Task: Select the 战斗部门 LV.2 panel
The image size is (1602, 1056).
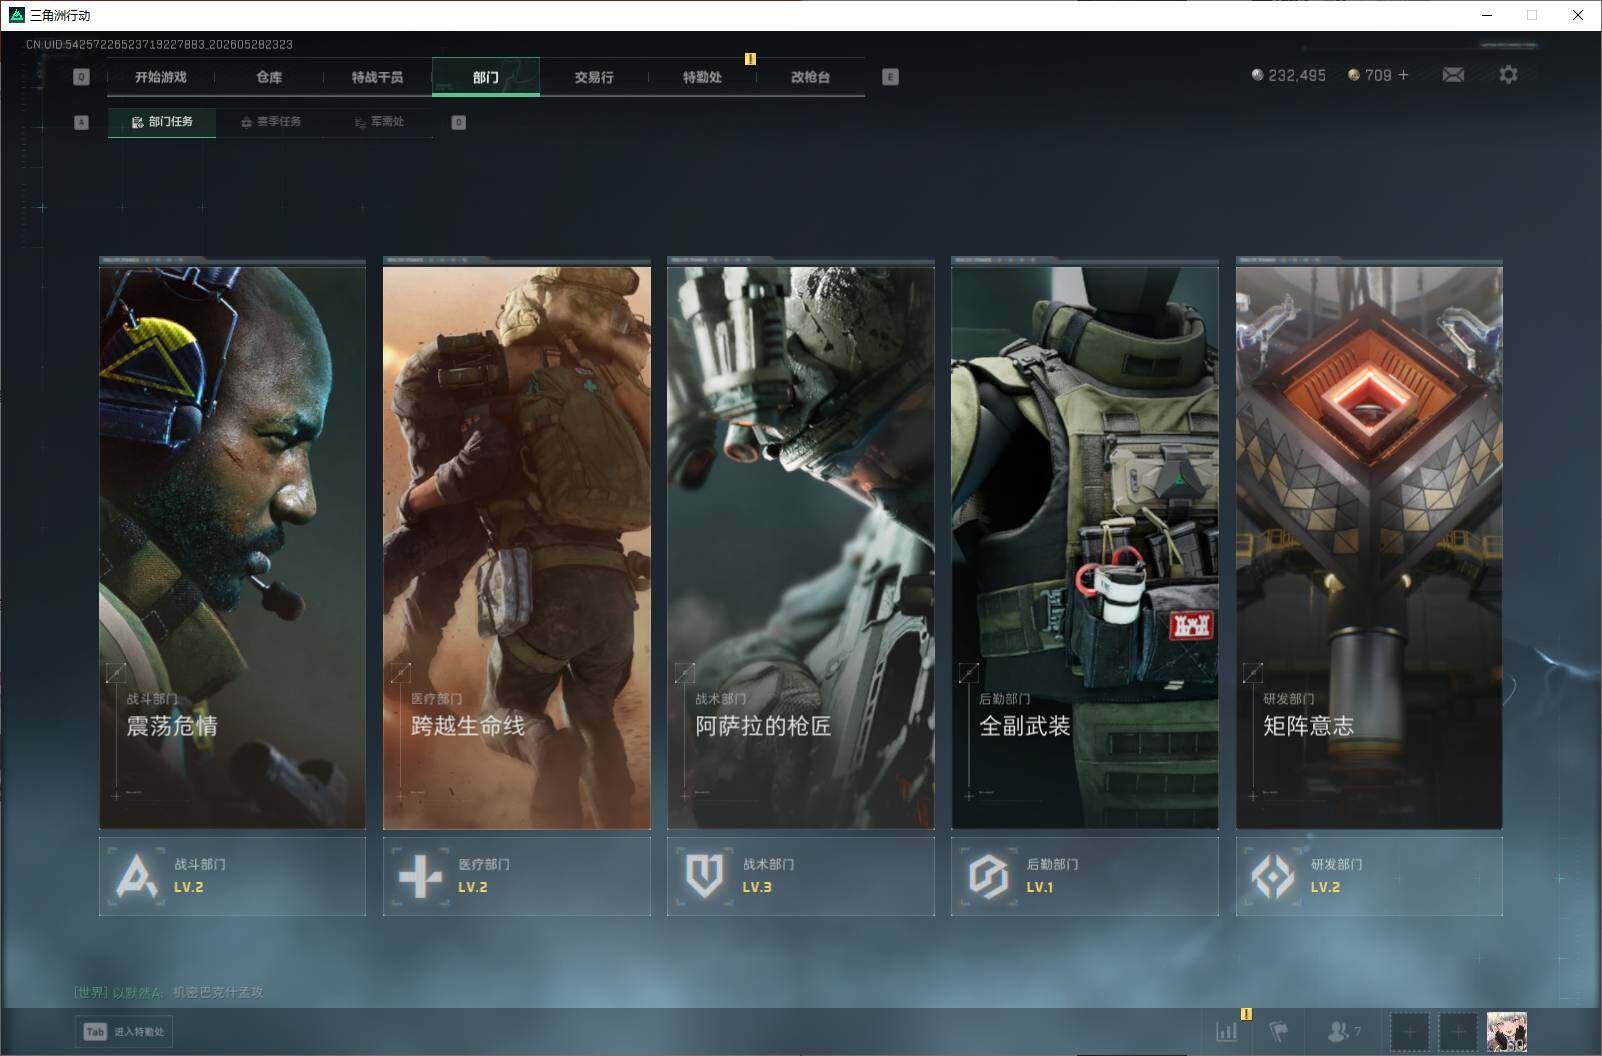Action: coord(232,876)
